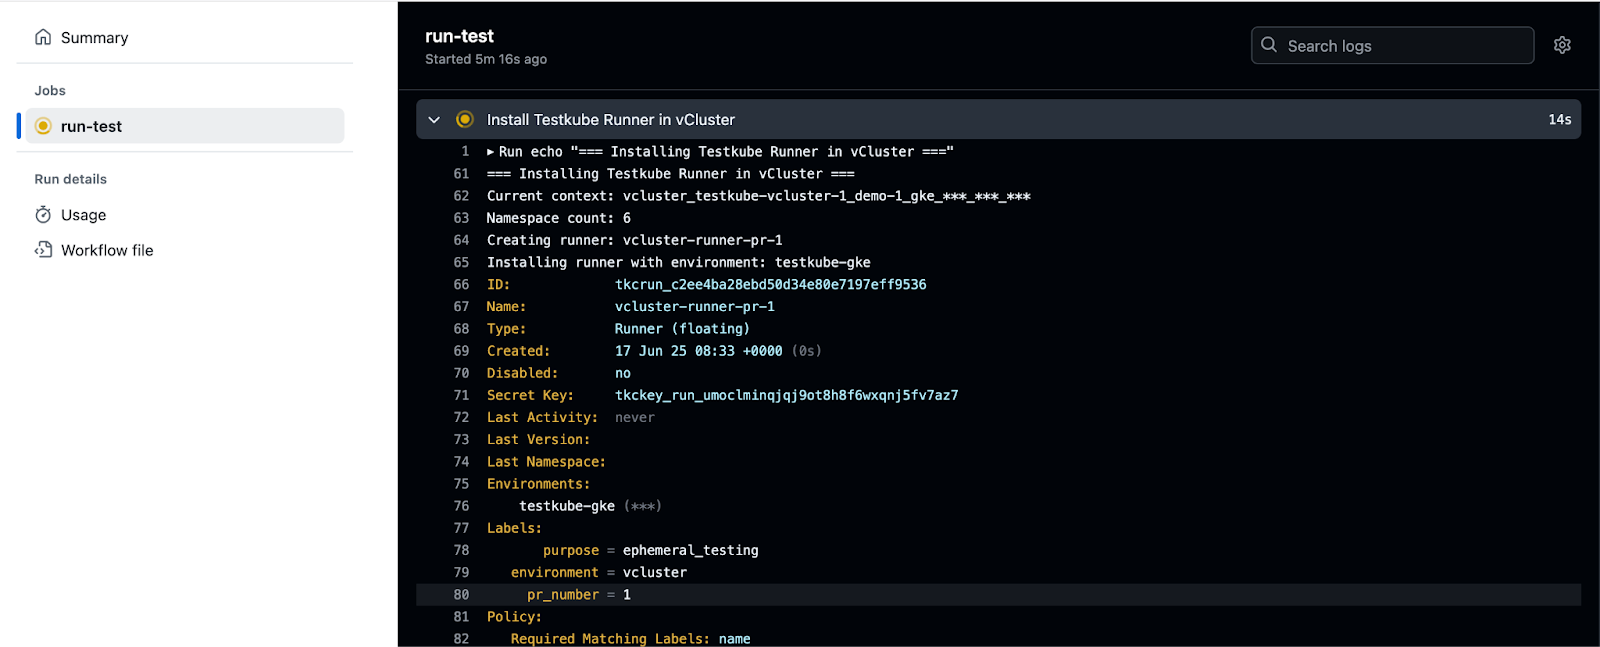This screenshot has height=647, width=1600.
Task: Click the 'Last Namespace:' log label
Action: [546, 461]
